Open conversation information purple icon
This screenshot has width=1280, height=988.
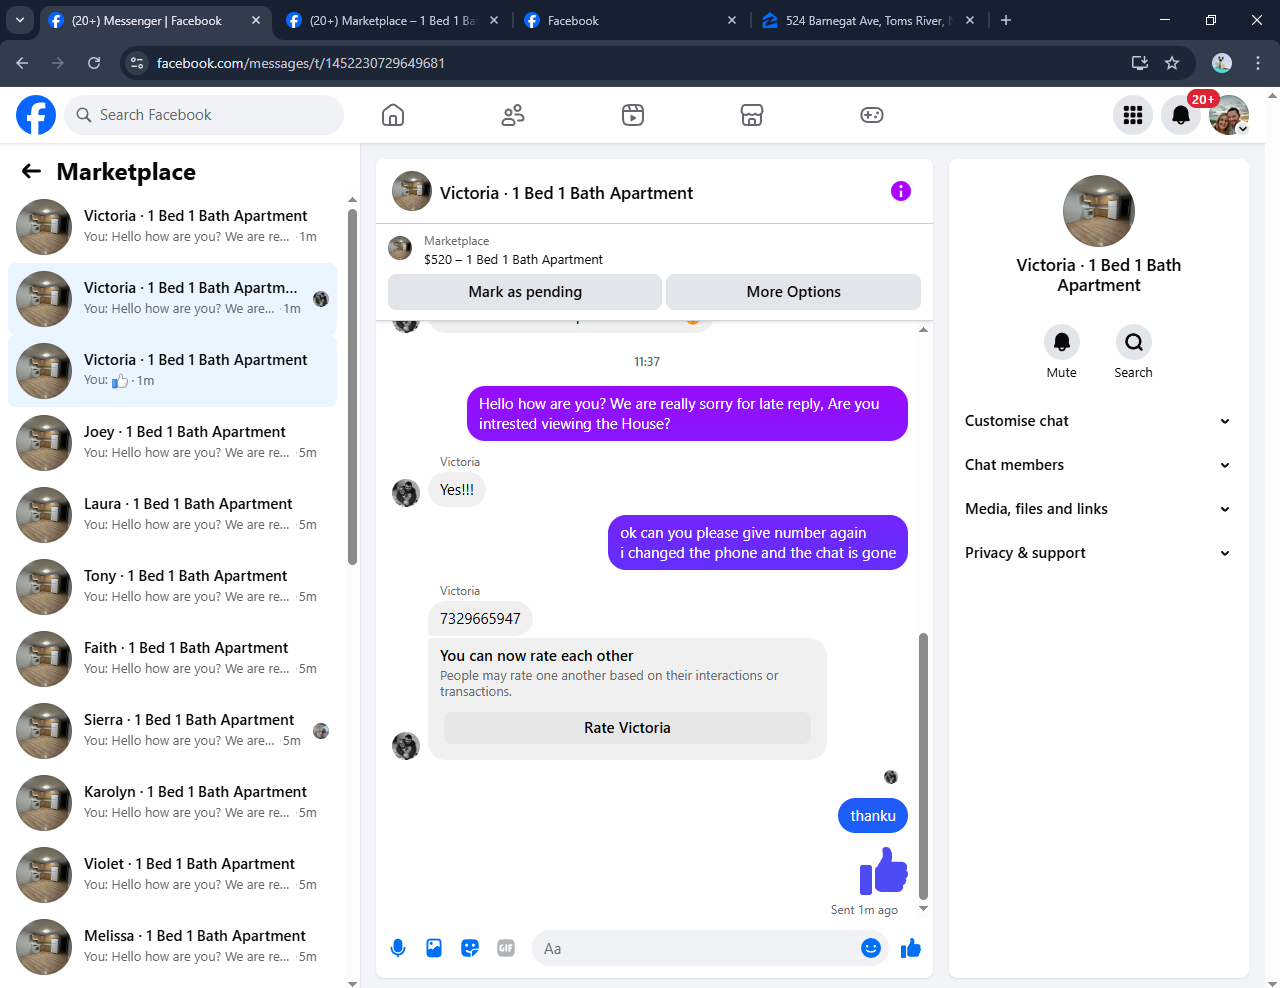click(x=901, y=191)
